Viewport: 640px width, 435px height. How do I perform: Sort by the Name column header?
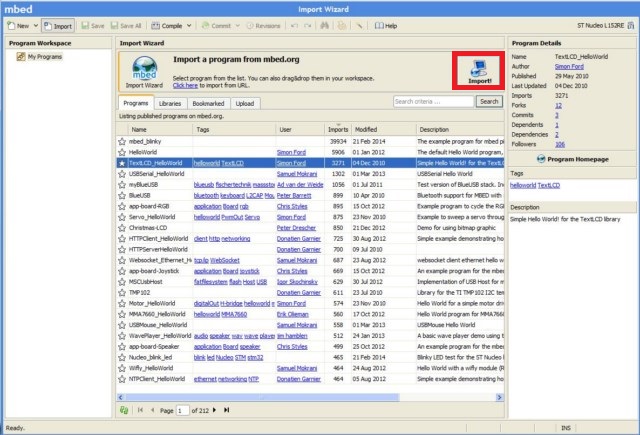click(160, 129)
